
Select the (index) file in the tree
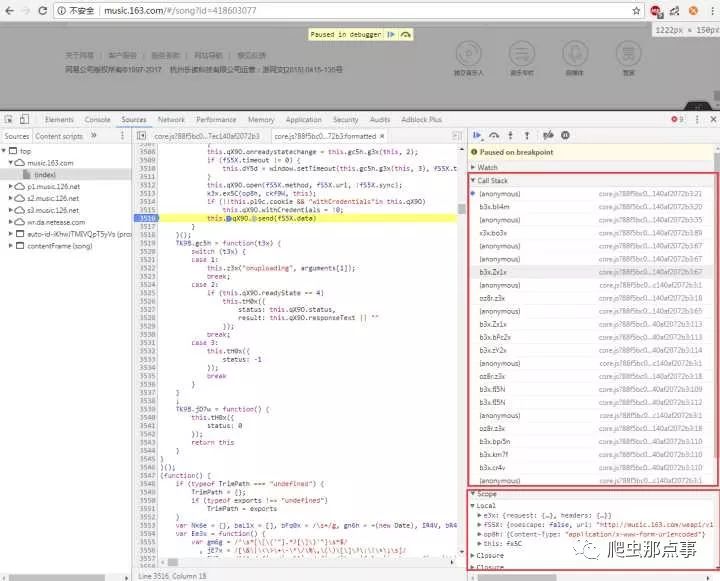tap(45, 175)
